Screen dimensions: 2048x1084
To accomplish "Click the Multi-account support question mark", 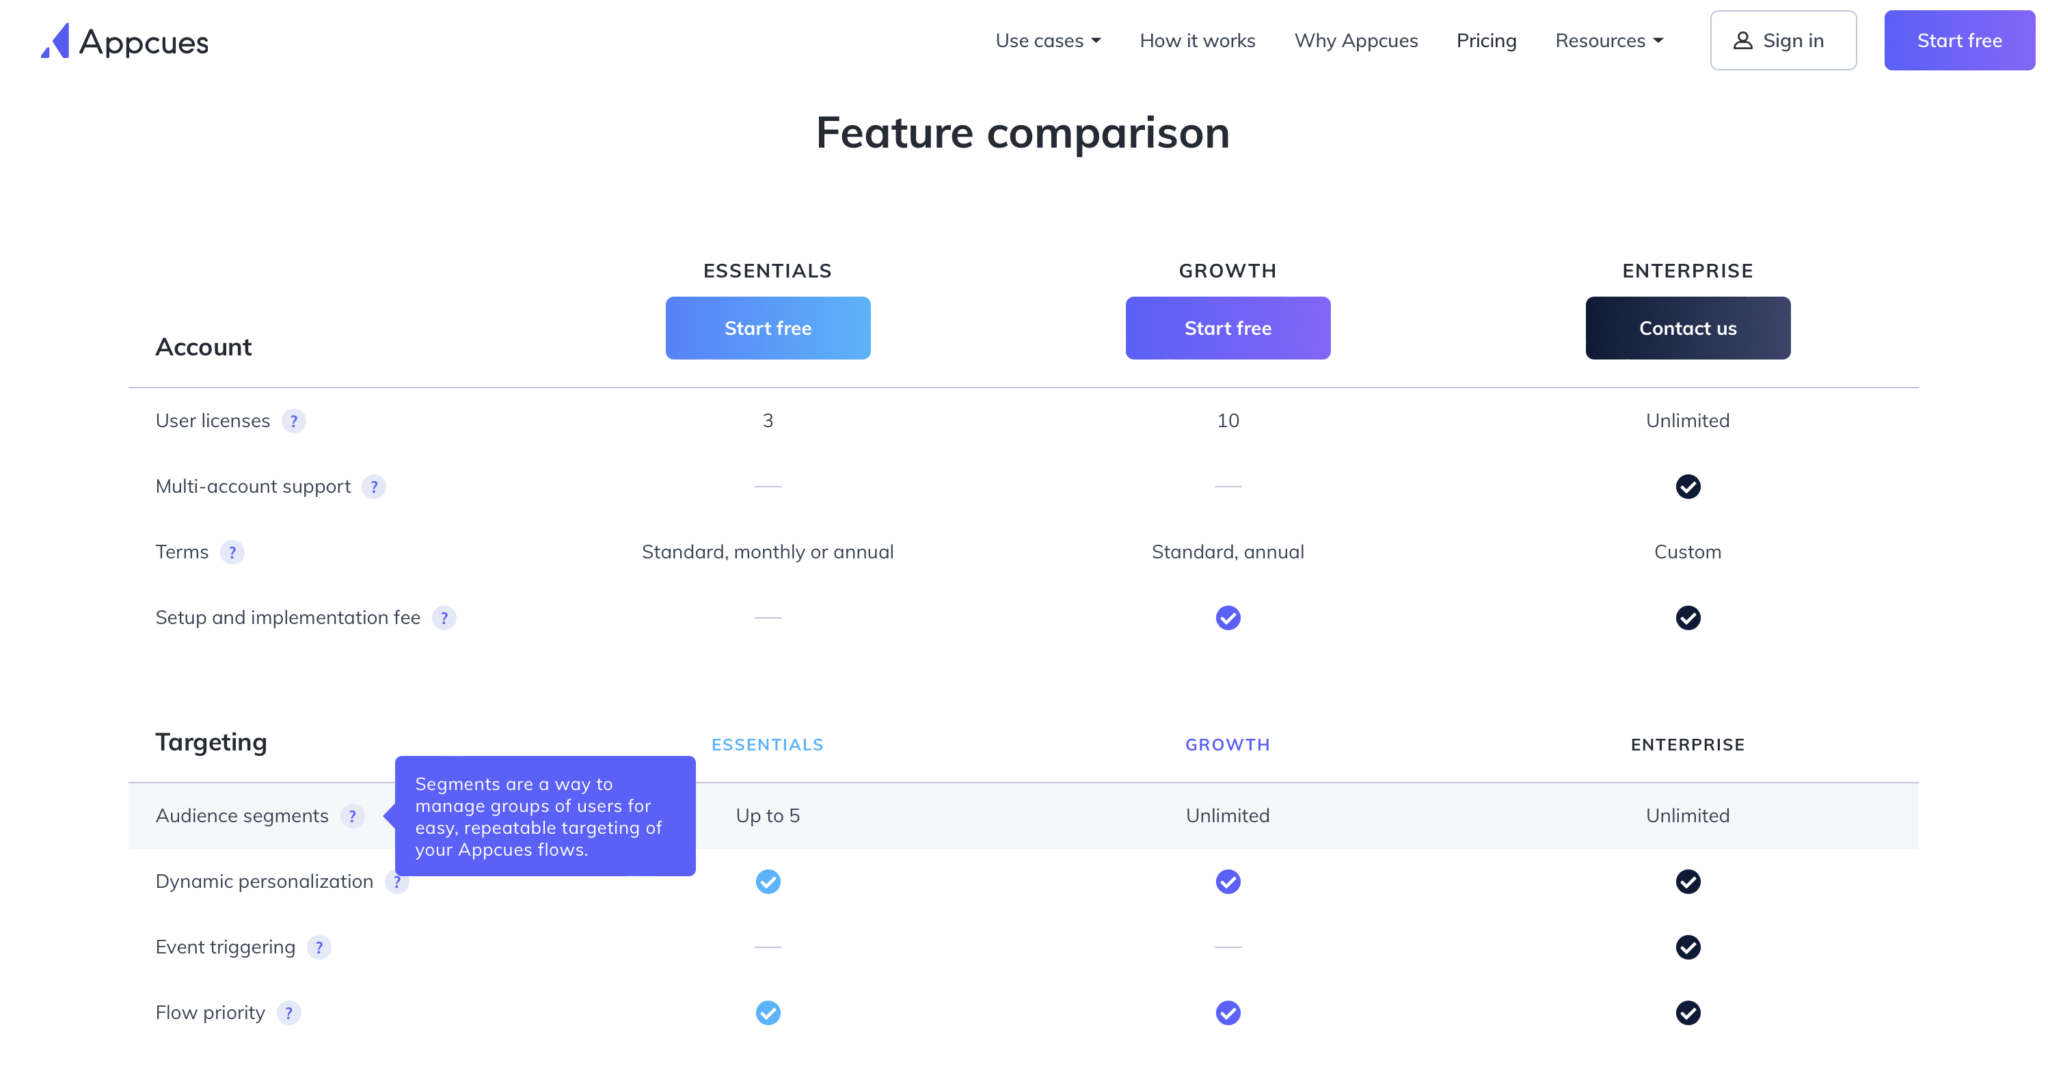I will click(374, 487).
